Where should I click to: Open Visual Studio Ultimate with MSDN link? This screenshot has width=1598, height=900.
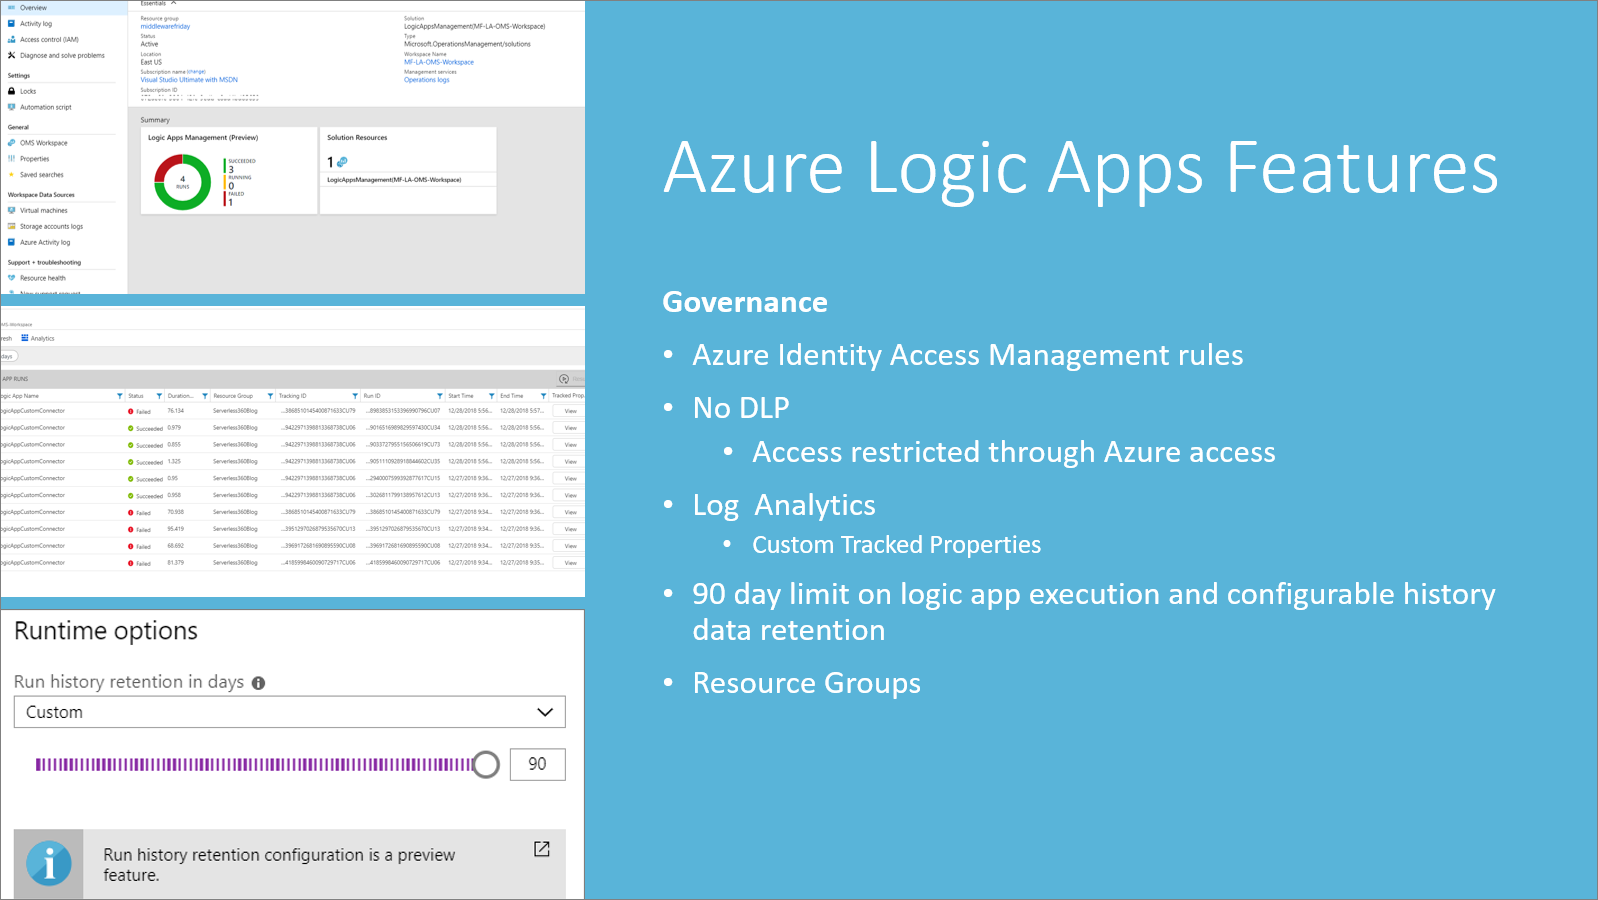[189, 80]
